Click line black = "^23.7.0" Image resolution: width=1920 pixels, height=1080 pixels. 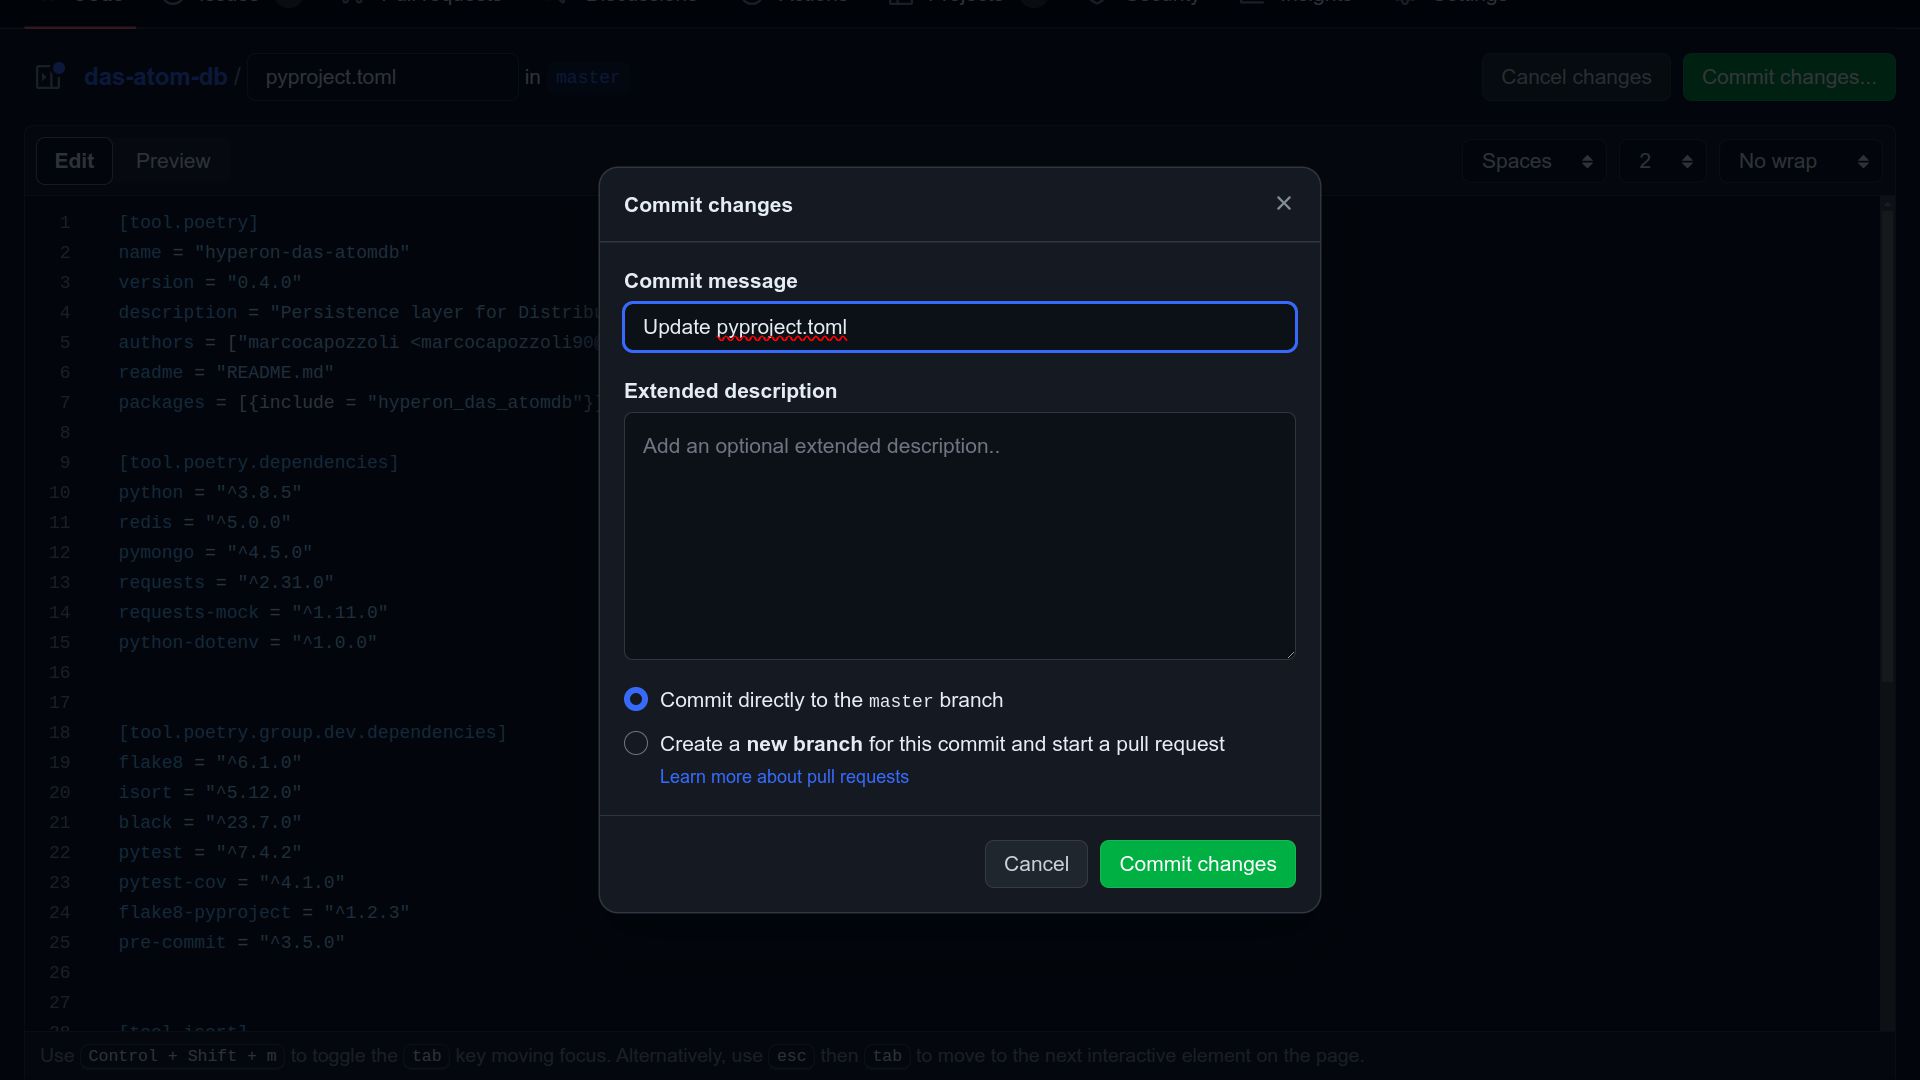click(x=210, y=823)
